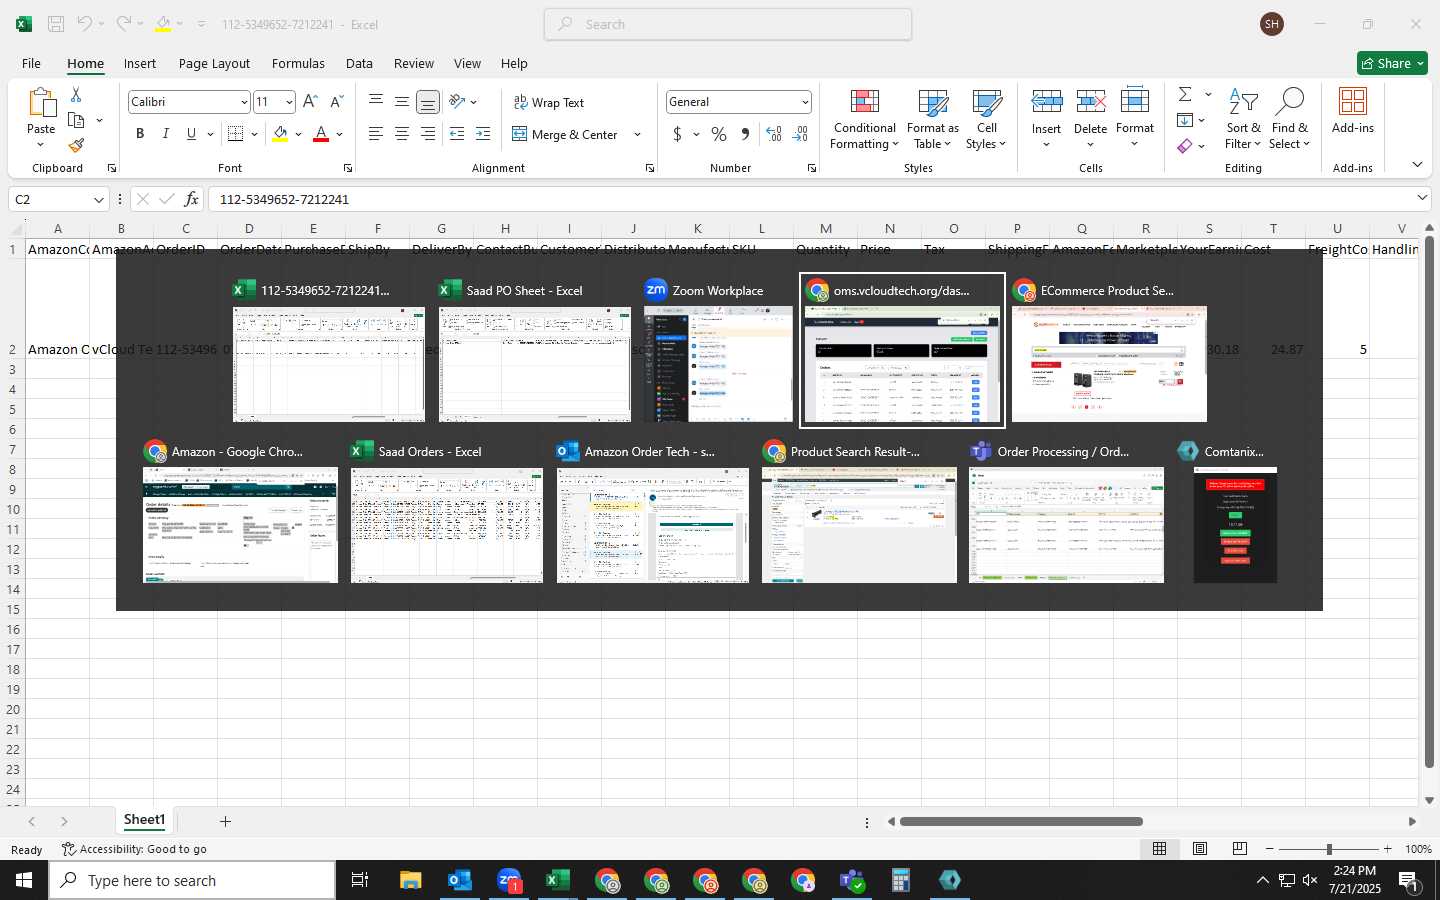The height and width of the screenshot is (900, 1440).
Task: Click the zoom slider handle
Action: 1329,849
